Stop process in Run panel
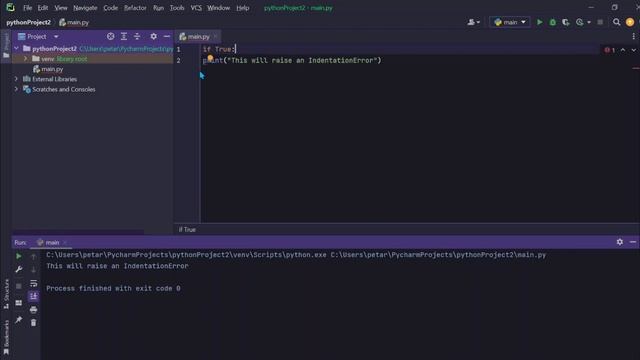The image size is (640, 360). [19, 286]
